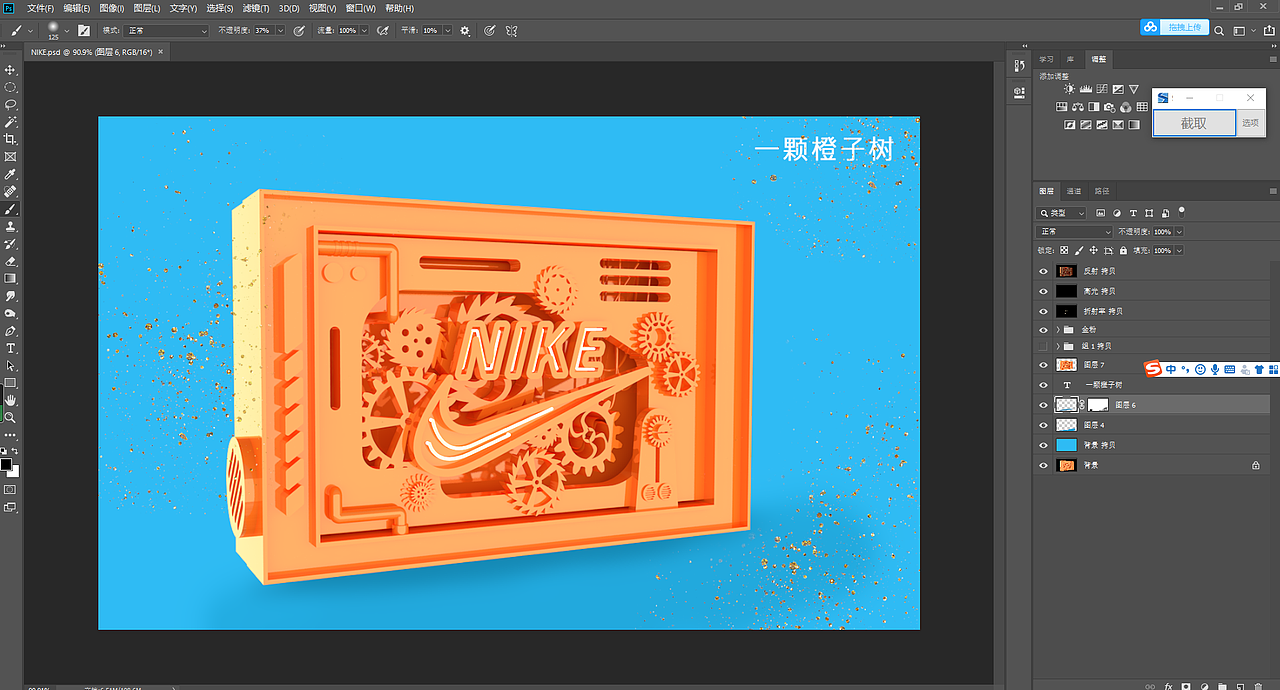The width and height of the screenshot is (1280, 690).
Task: Show the 组 1 拷贝 group
Action: [x=1043, y=346]
